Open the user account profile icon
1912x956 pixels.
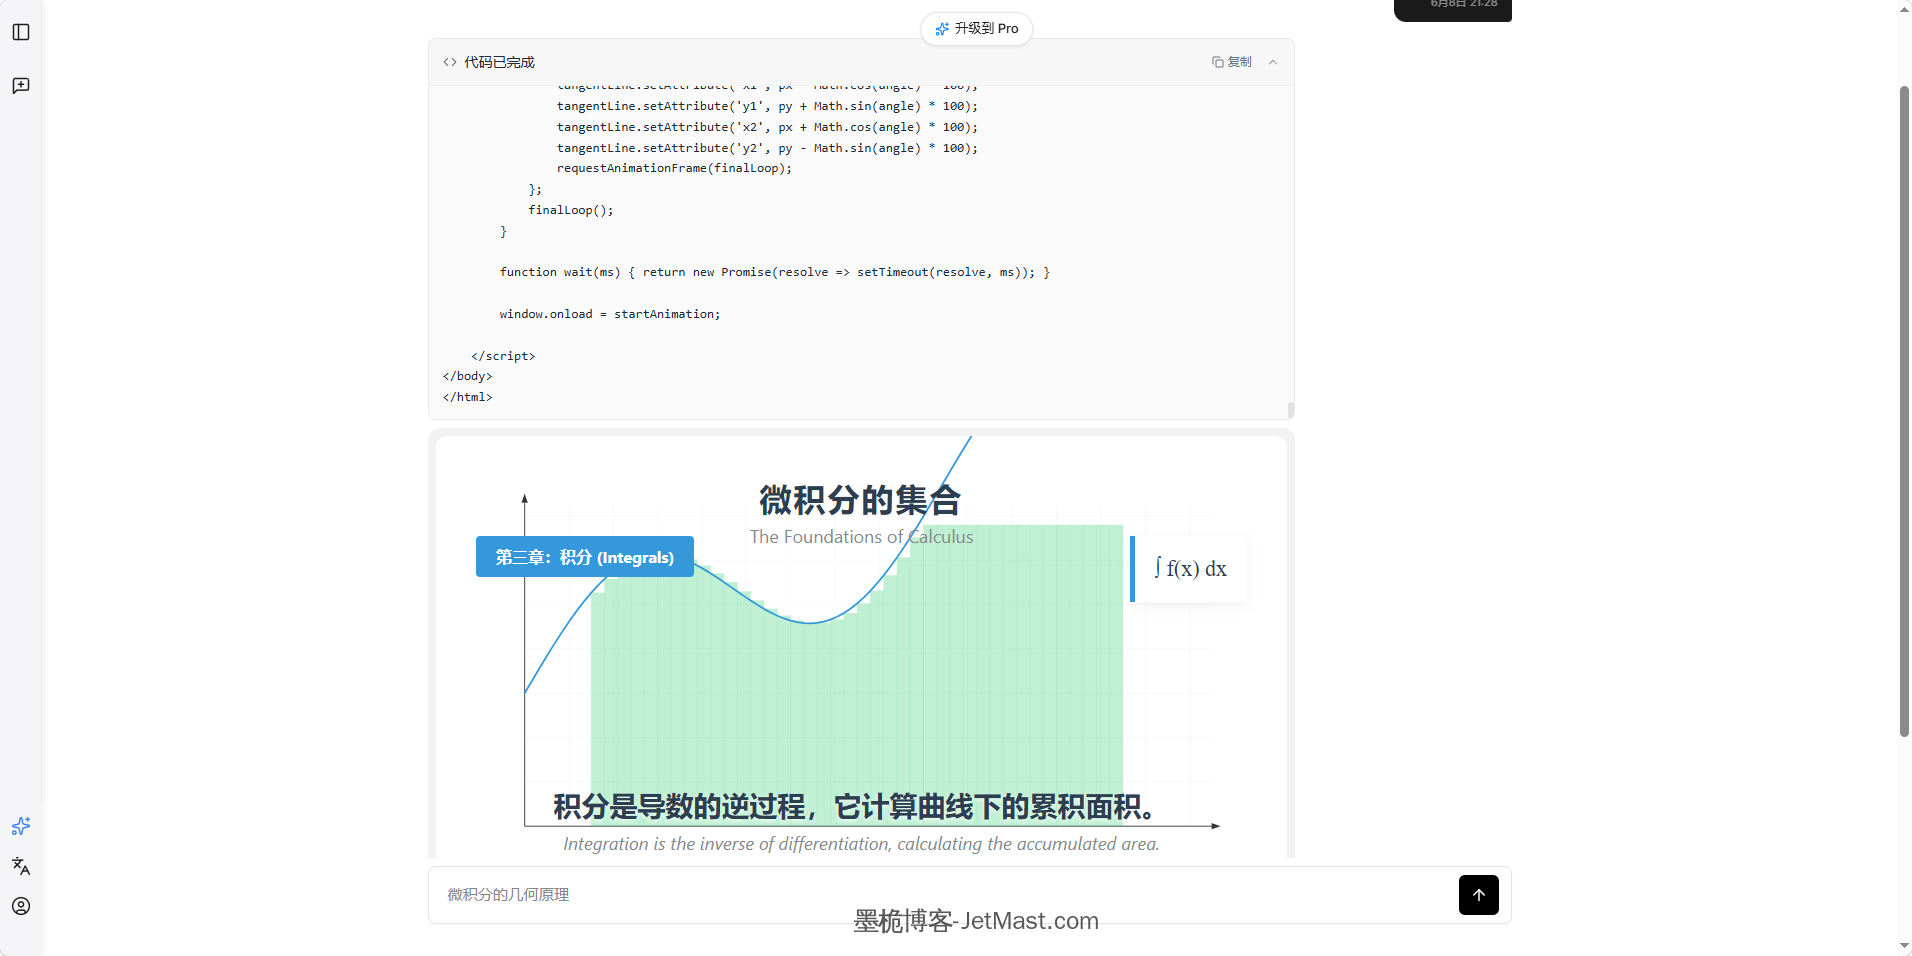pos(21,906)
